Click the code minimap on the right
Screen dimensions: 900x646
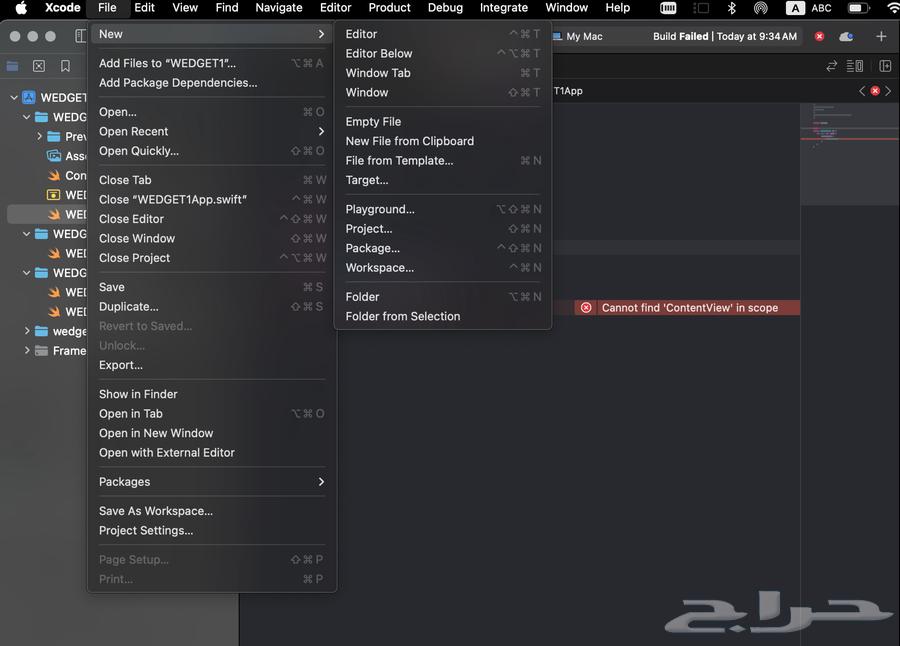point(848,140)
